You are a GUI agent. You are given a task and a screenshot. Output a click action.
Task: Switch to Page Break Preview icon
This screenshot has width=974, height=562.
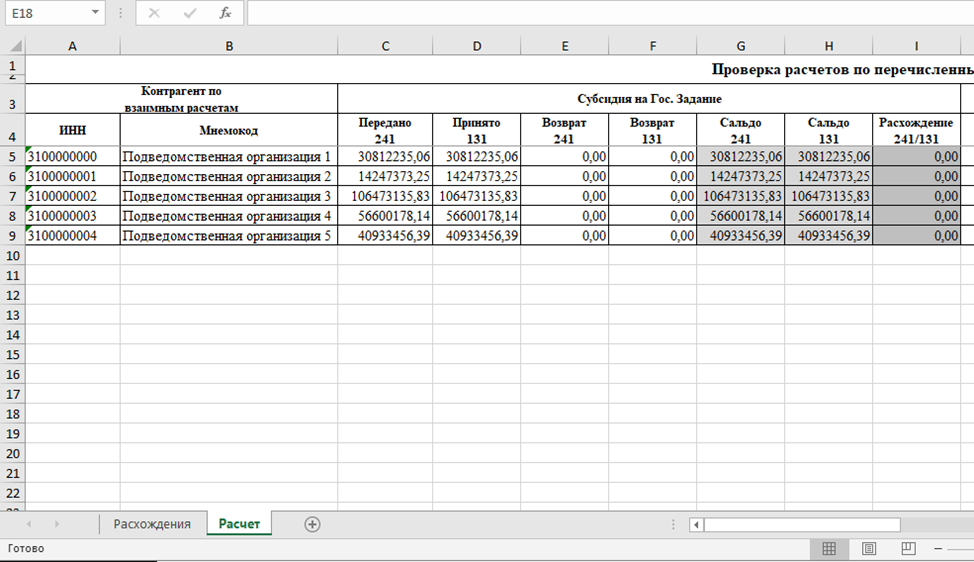click(908, 549)
